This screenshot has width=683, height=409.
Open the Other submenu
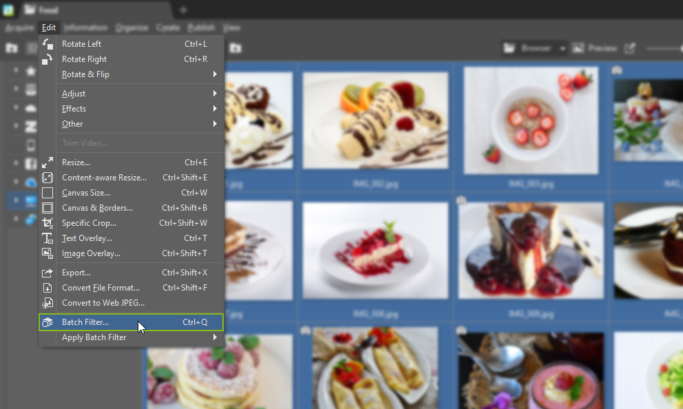click(131, 124)
